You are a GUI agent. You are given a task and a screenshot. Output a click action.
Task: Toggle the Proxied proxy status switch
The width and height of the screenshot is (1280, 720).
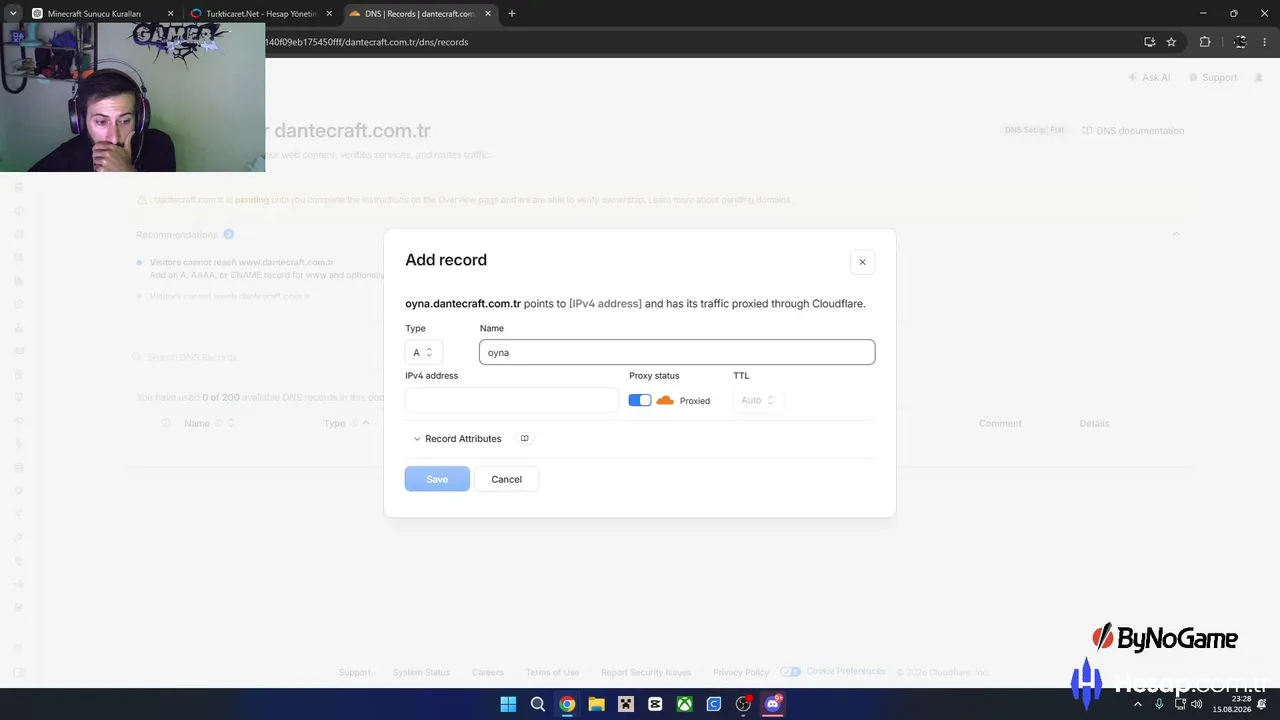[x=640, y=400]
